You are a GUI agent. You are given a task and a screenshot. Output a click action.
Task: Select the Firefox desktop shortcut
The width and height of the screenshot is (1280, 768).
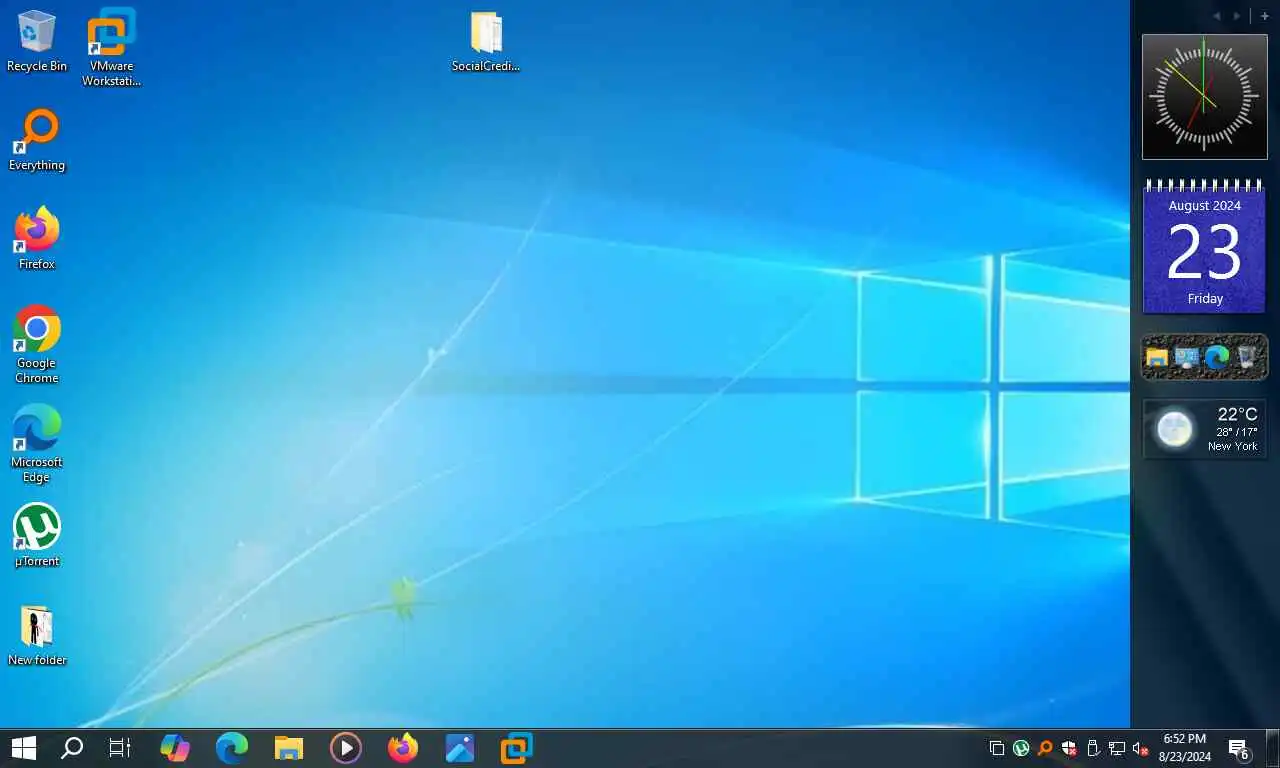(x=37, y=239)
